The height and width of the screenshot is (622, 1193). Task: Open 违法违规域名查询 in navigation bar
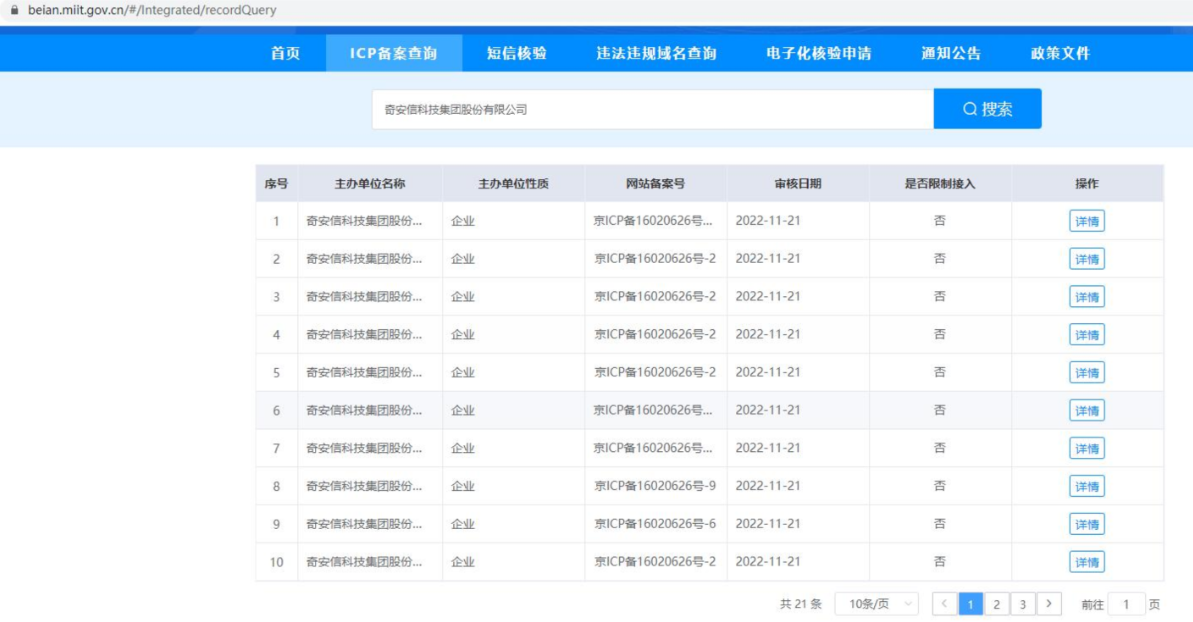click(656, 54)
